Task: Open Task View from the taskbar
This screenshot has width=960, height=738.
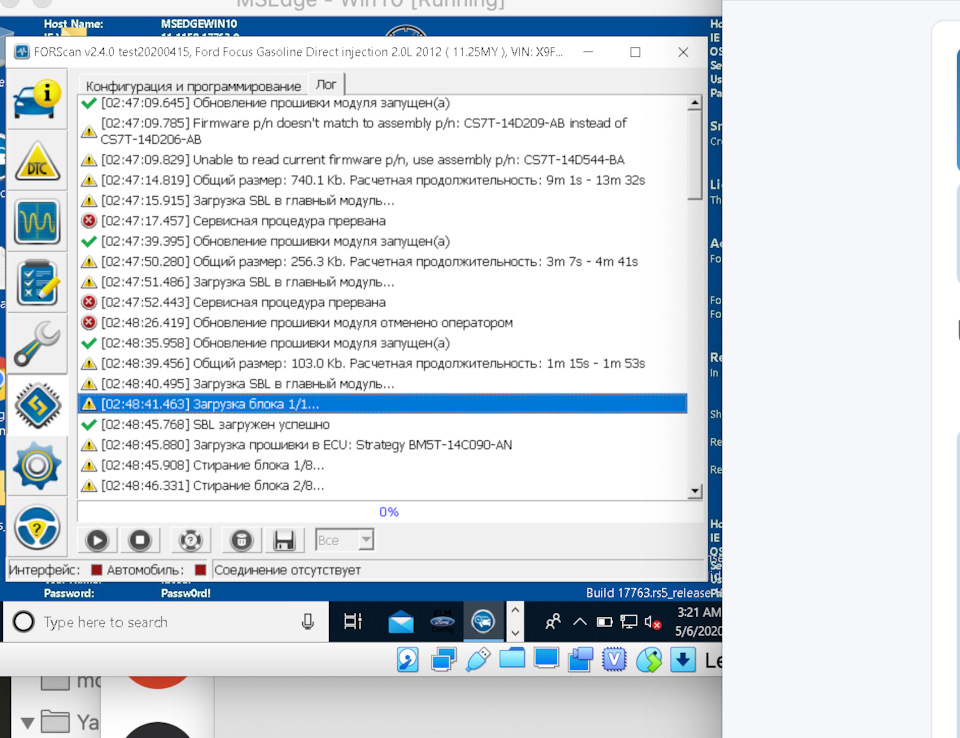Action: click(x=353, y=622)
